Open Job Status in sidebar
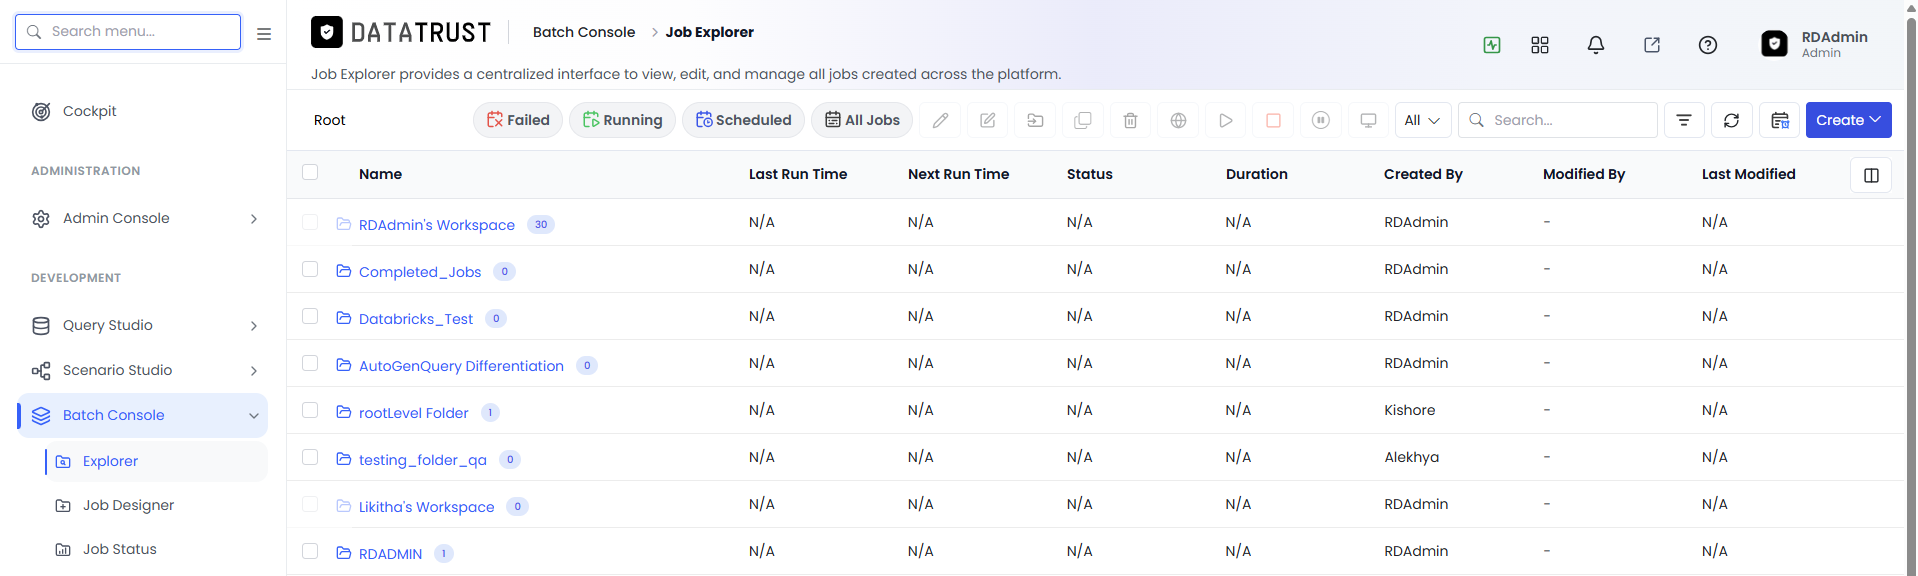The width and height of the screenshot is (1918, 576). click(x=119, y=549)
